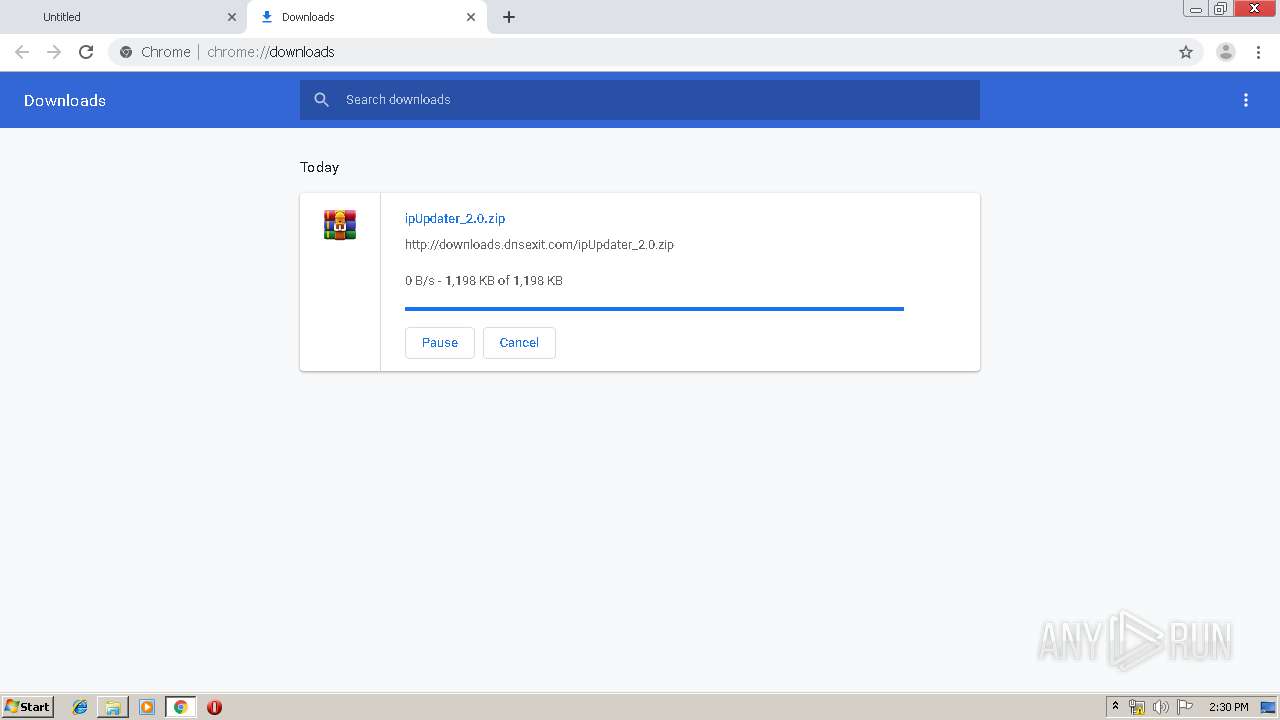Bookmark this page with the star icon
The height and width of the screenshot is (720, 1280).
[1186, 52]
